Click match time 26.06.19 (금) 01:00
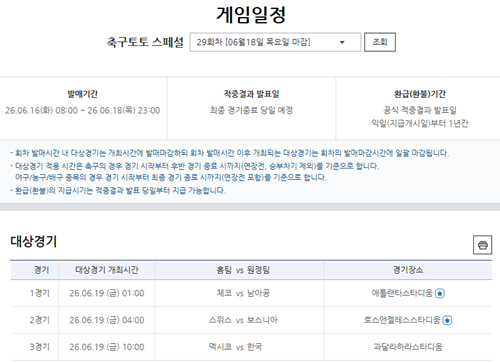This screenshot has height=363, width=500. [x=107, y=293]
